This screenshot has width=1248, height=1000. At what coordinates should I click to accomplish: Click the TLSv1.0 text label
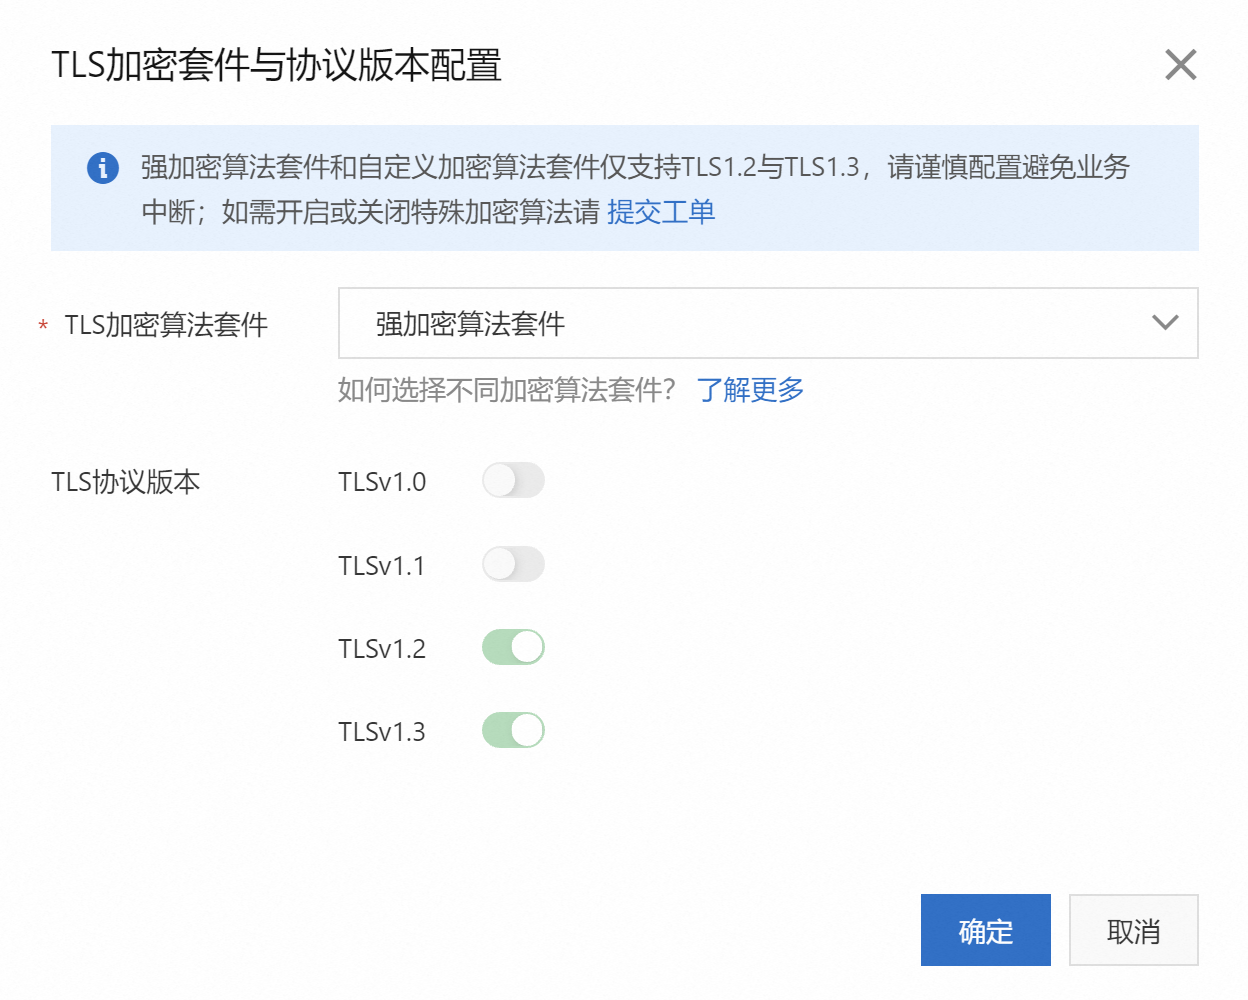coord(382,482)
